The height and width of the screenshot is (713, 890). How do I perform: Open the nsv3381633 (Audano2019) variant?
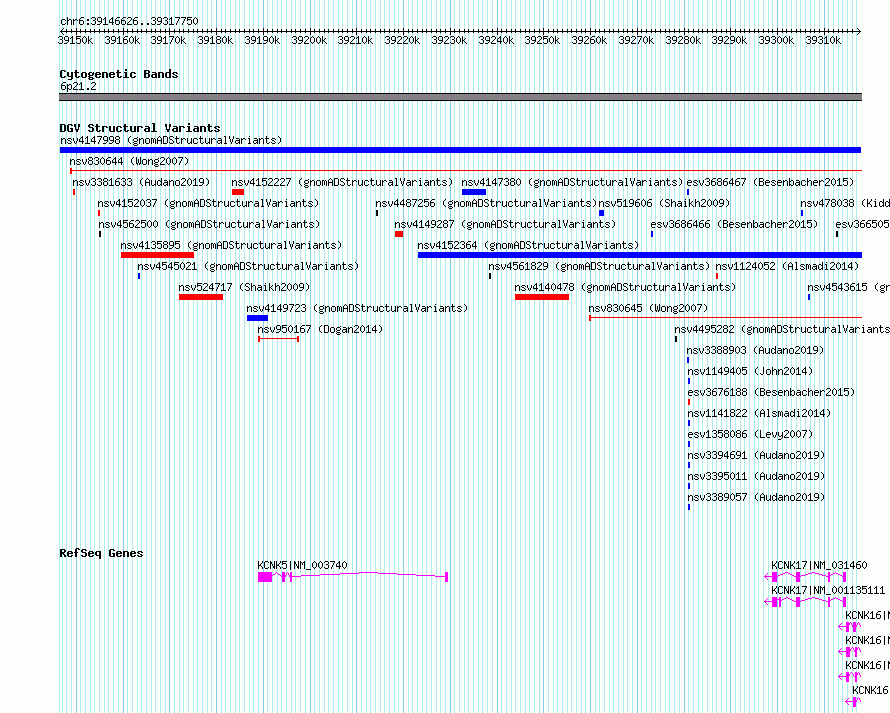coord(141,182)
